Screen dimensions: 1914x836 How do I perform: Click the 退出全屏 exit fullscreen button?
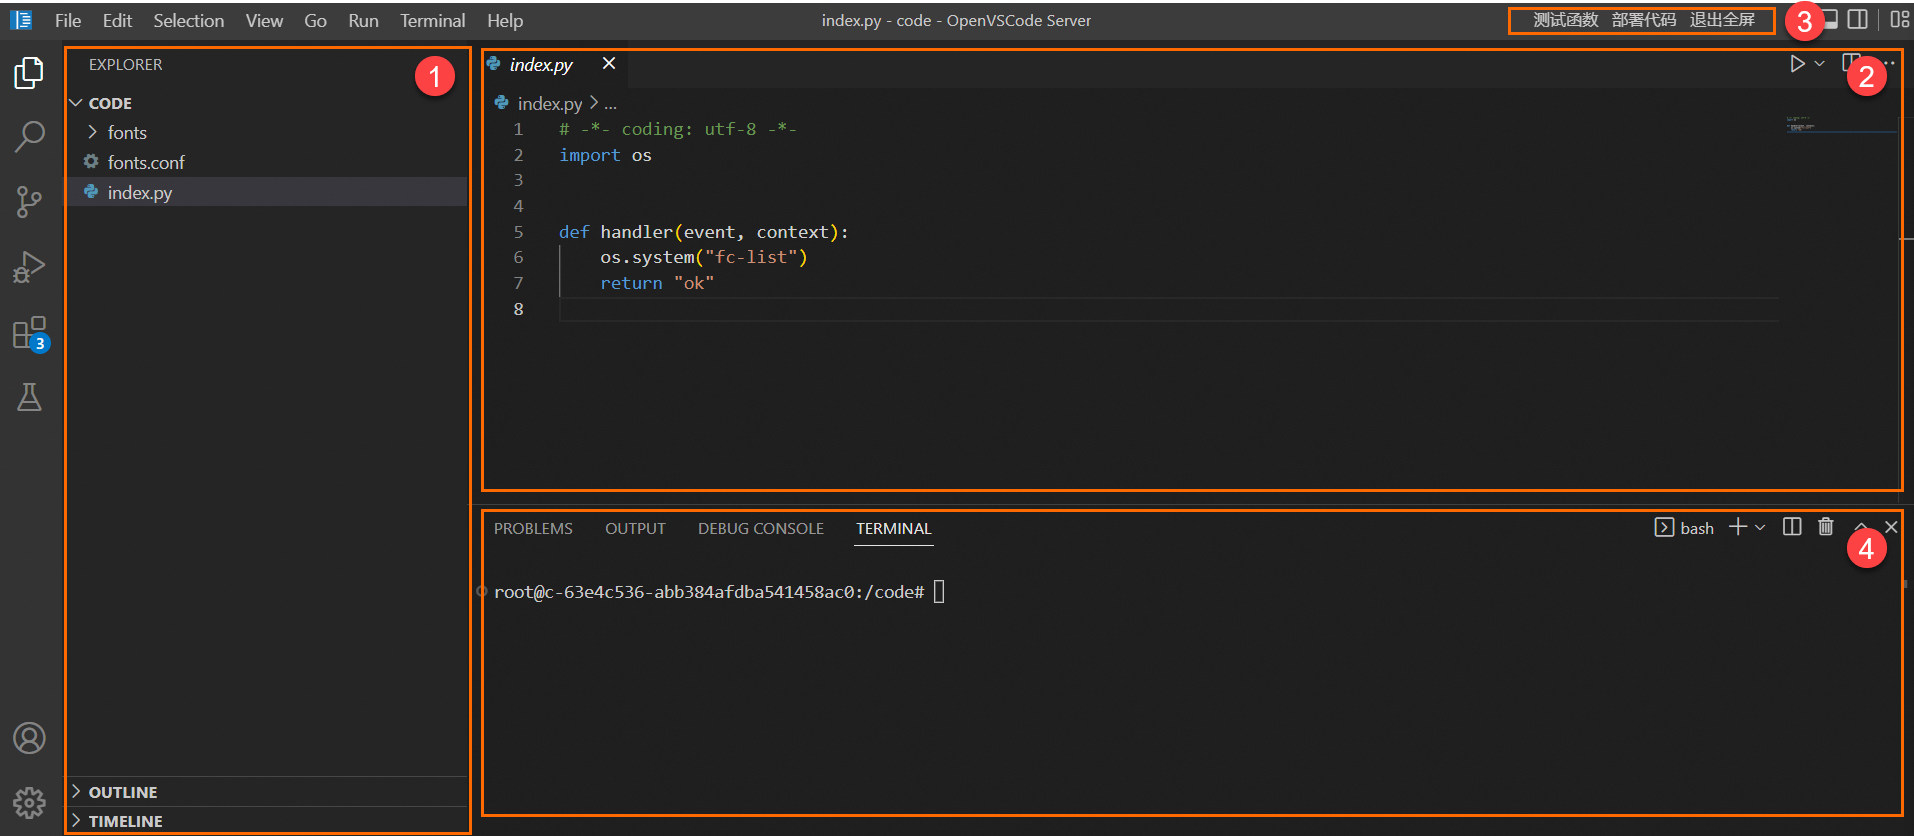(1722, 20)
